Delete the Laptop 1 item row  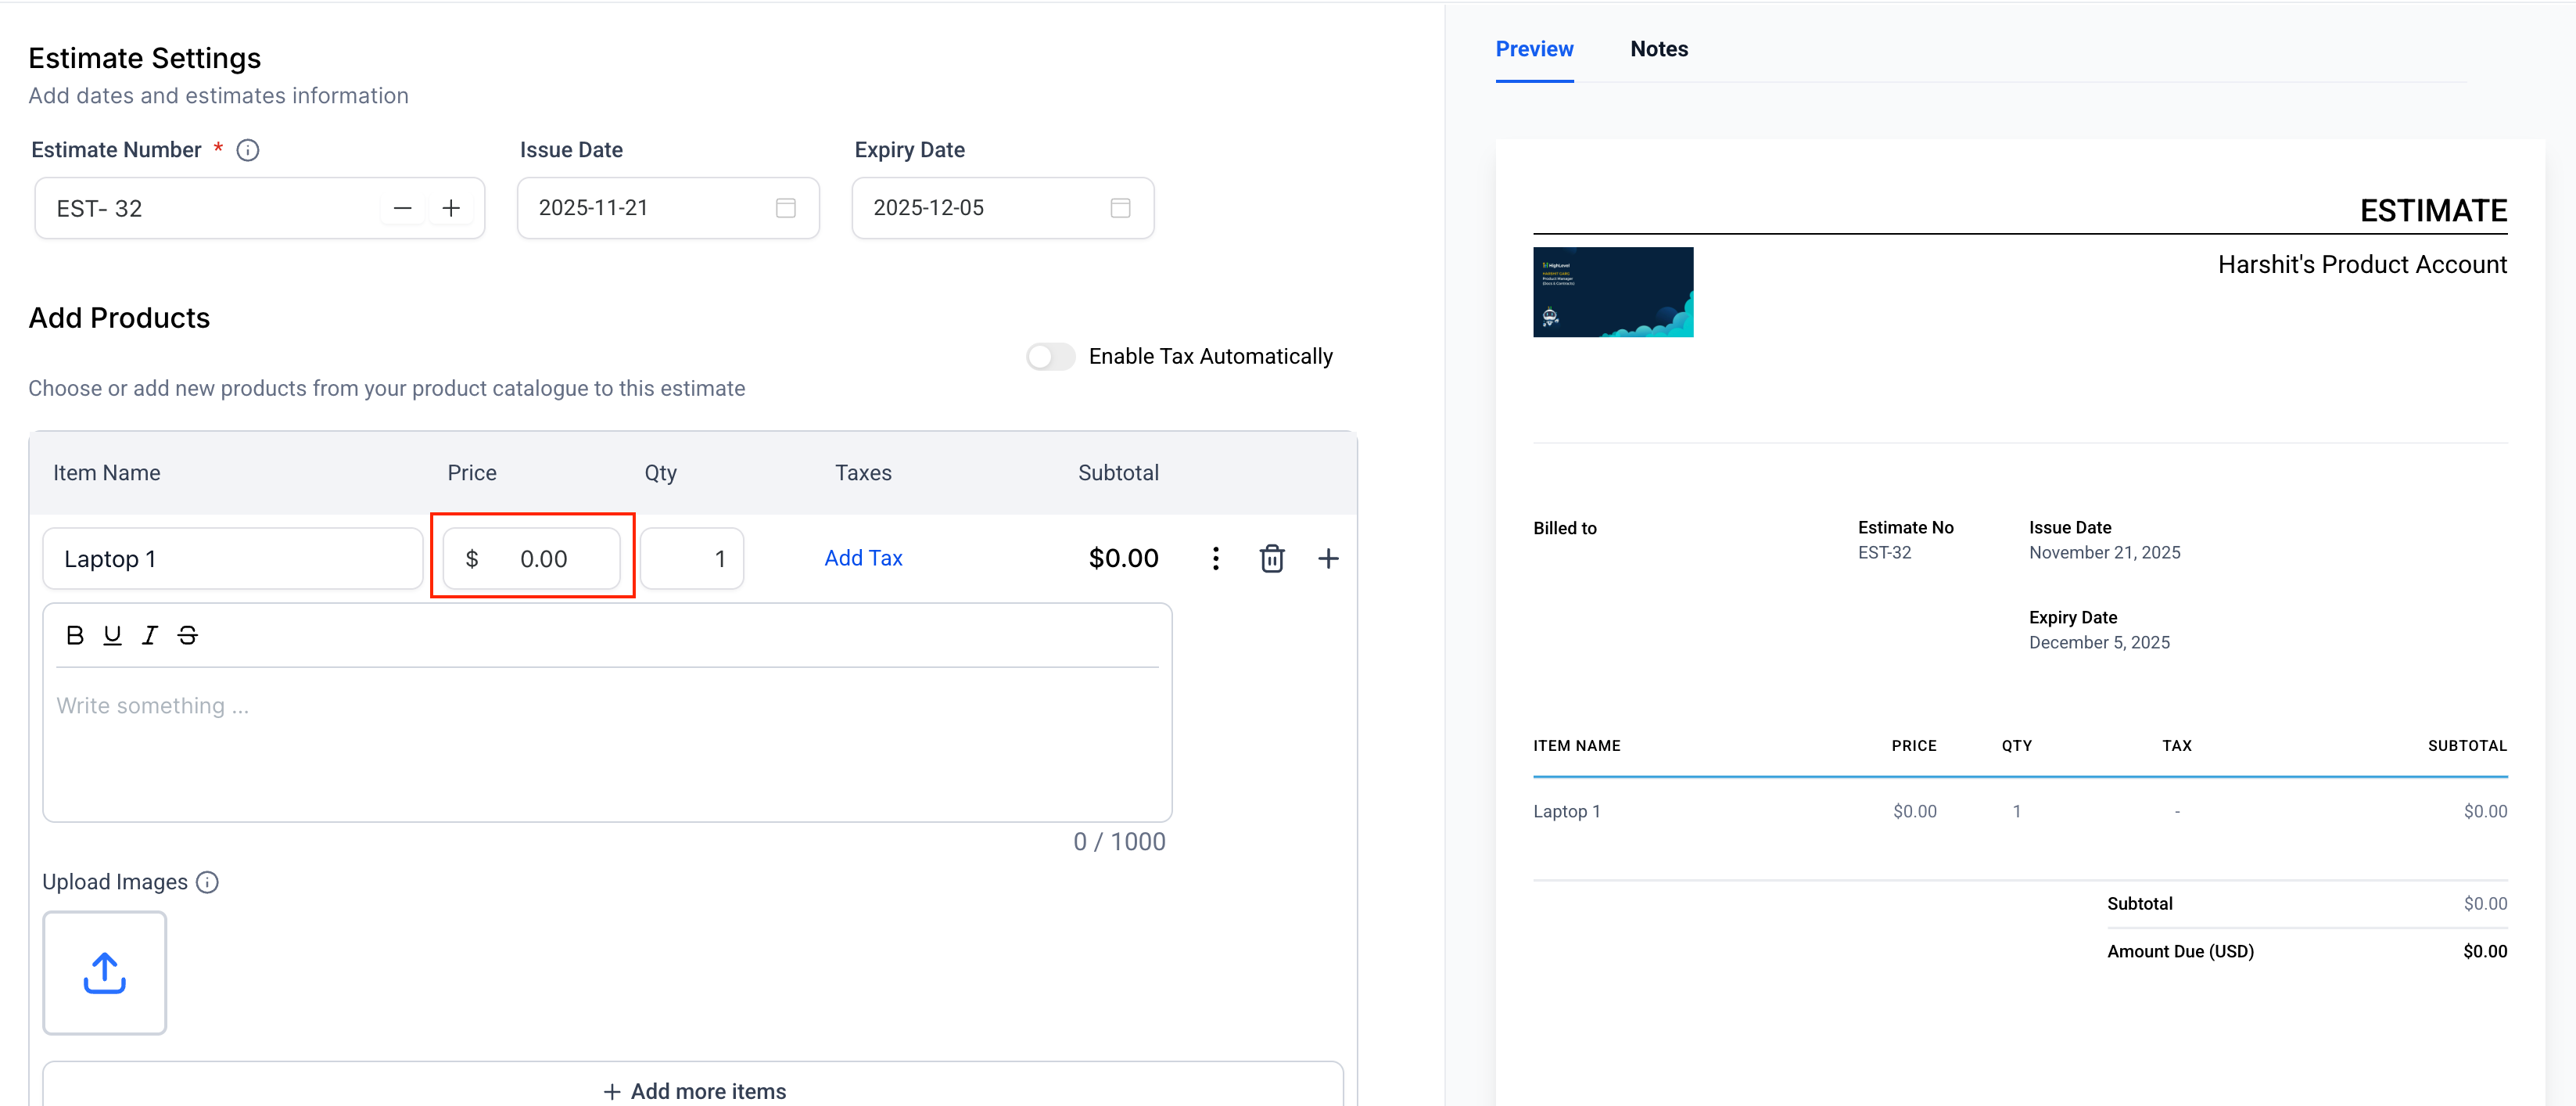(1271, 558)
